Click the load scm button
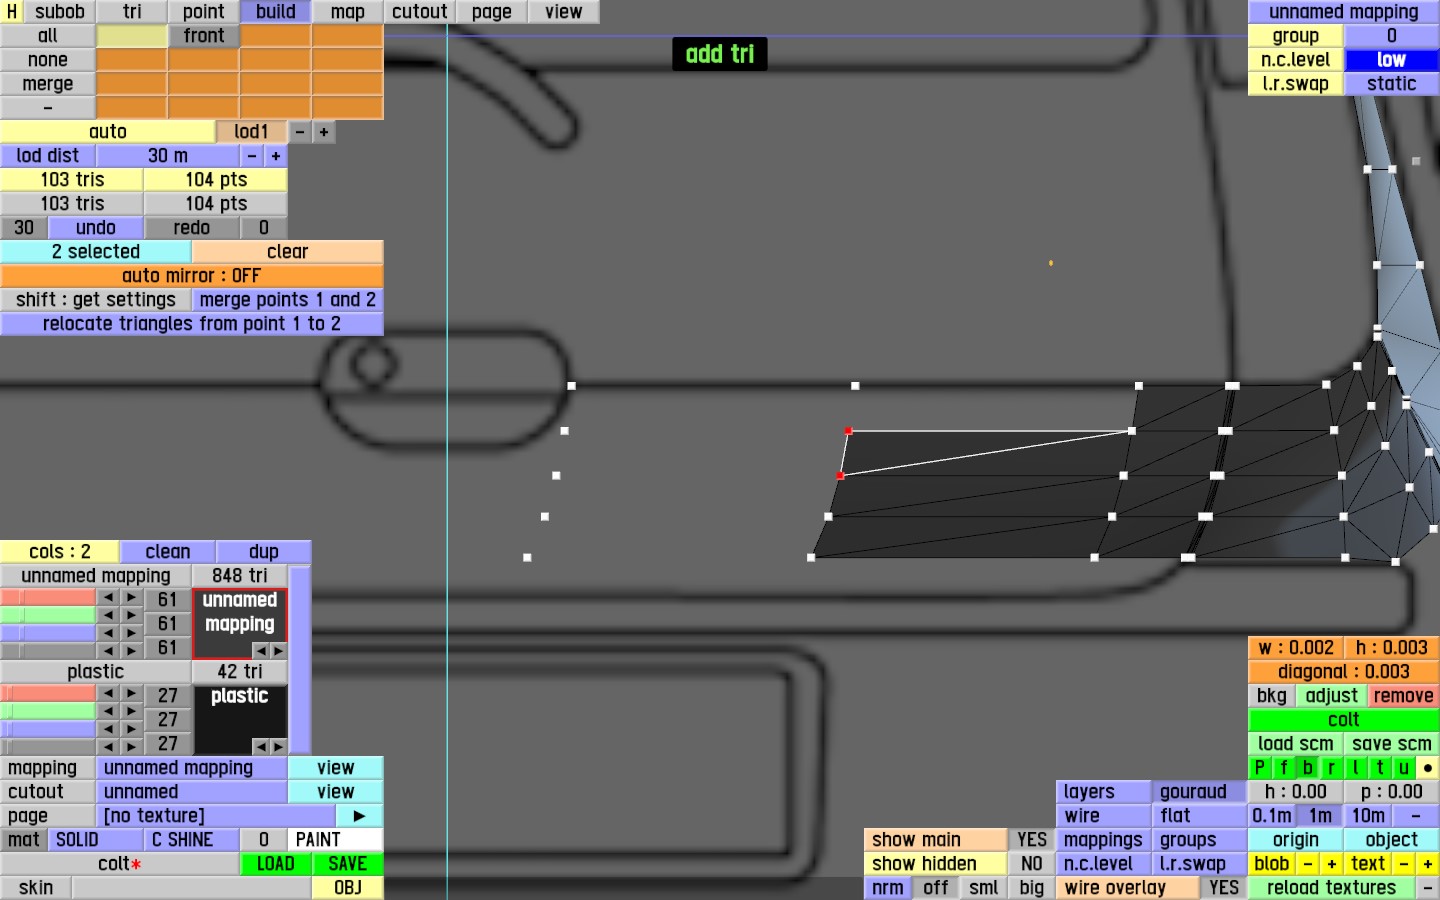The image size is (1440, 900). (1296, 744)
